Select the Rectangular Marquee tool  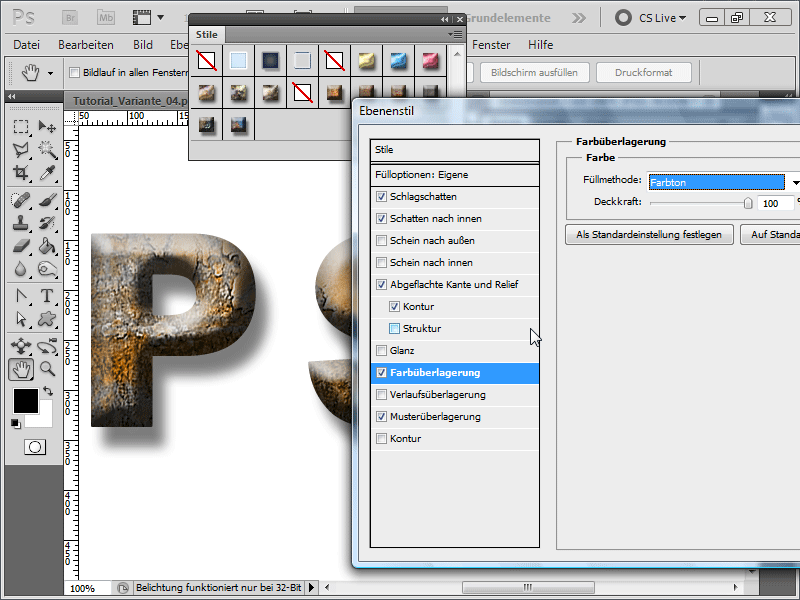(20, 126)
